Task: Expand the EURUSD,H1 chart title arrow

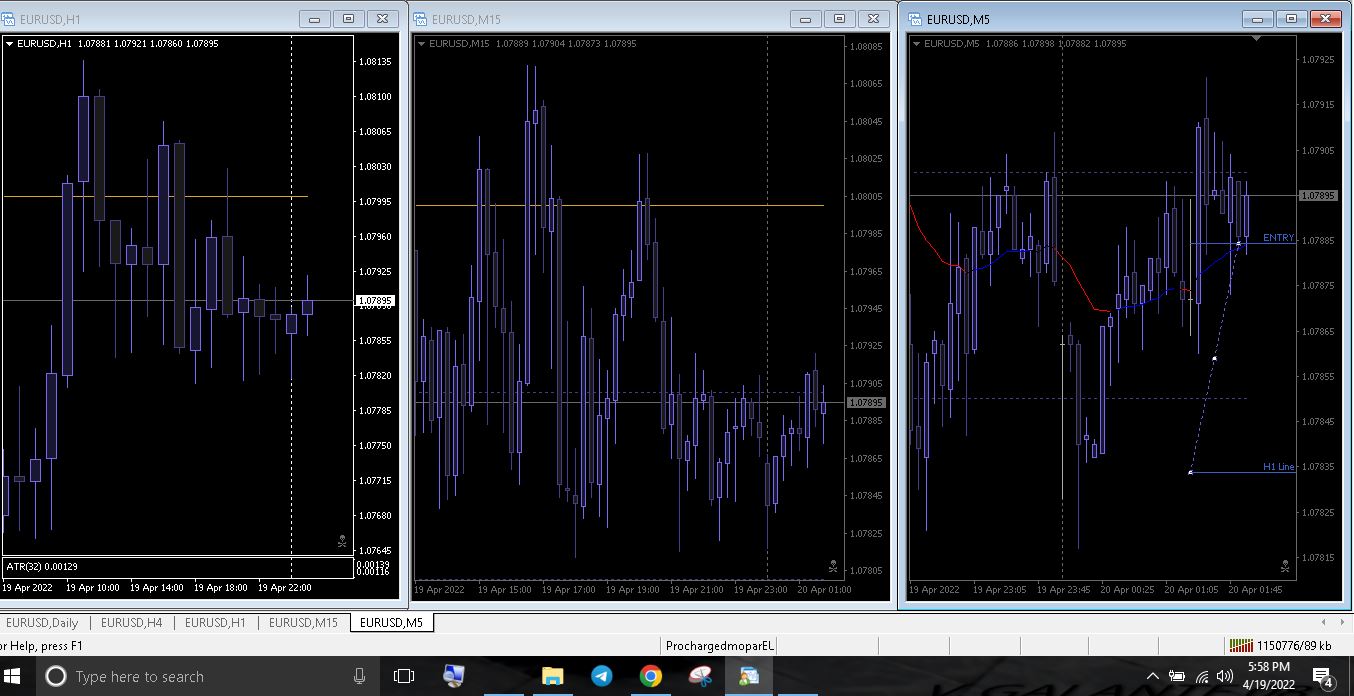Action: [x=9, y=44]
